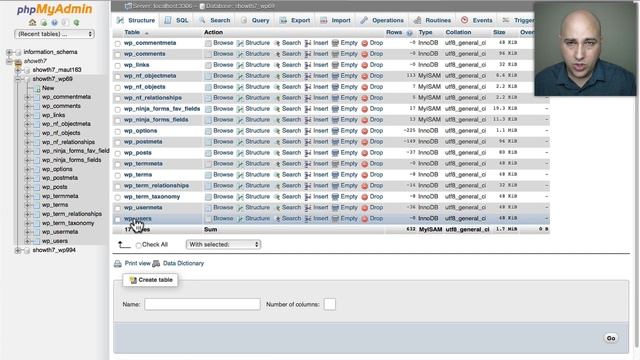The height and width of the screenshot is (360, 640).
Task: Click Browse icon in wp_commentmeta row
Action: (x=208, y=43)
